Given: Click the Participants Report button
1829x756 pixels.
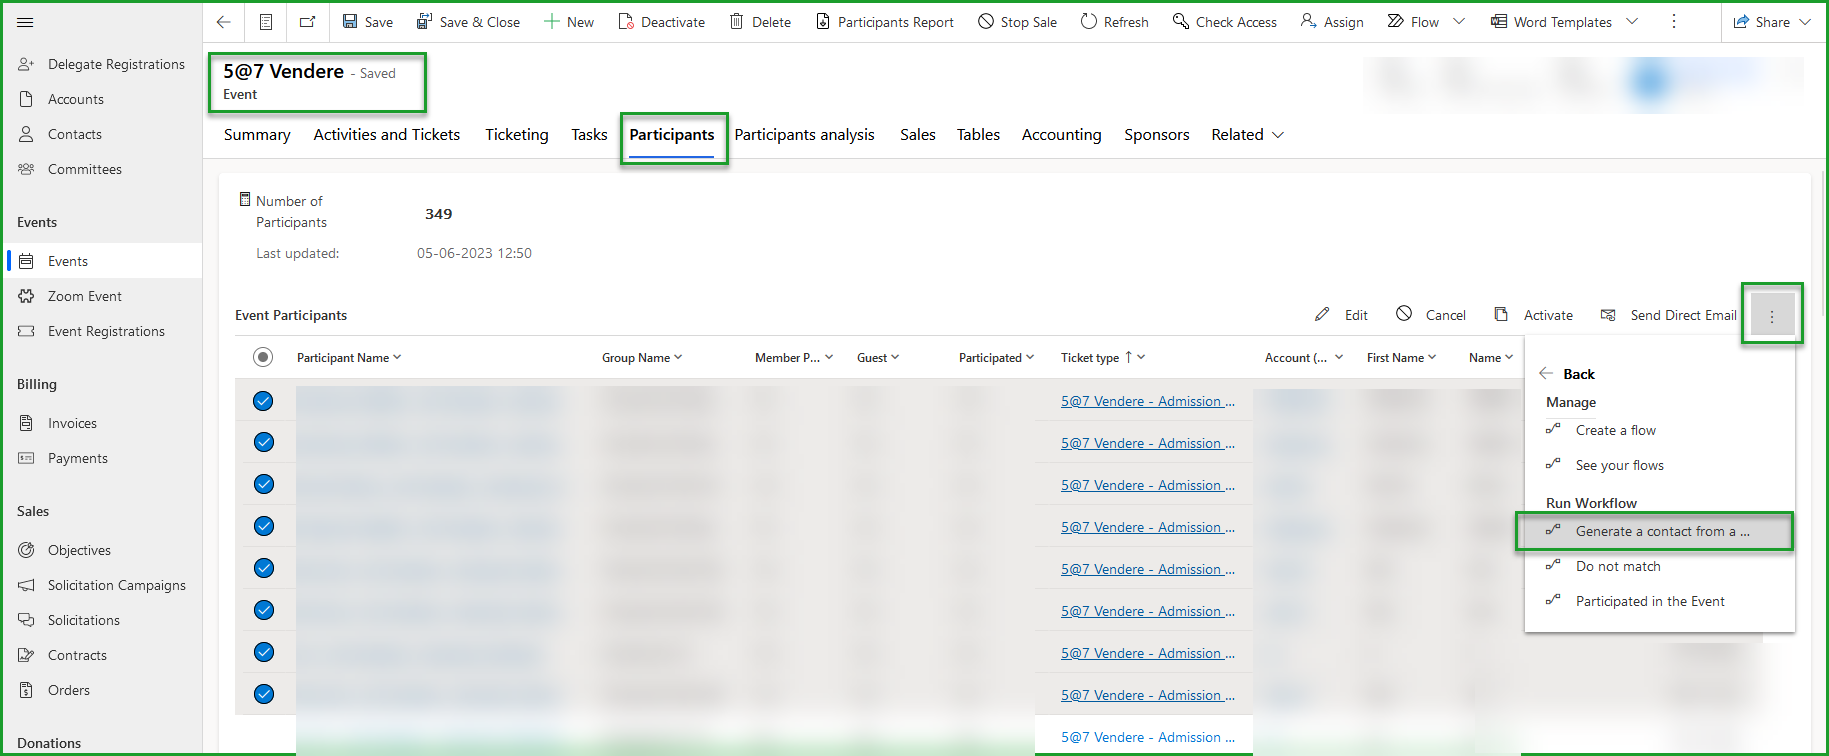Looking at the screenshot, I should 885,22.
